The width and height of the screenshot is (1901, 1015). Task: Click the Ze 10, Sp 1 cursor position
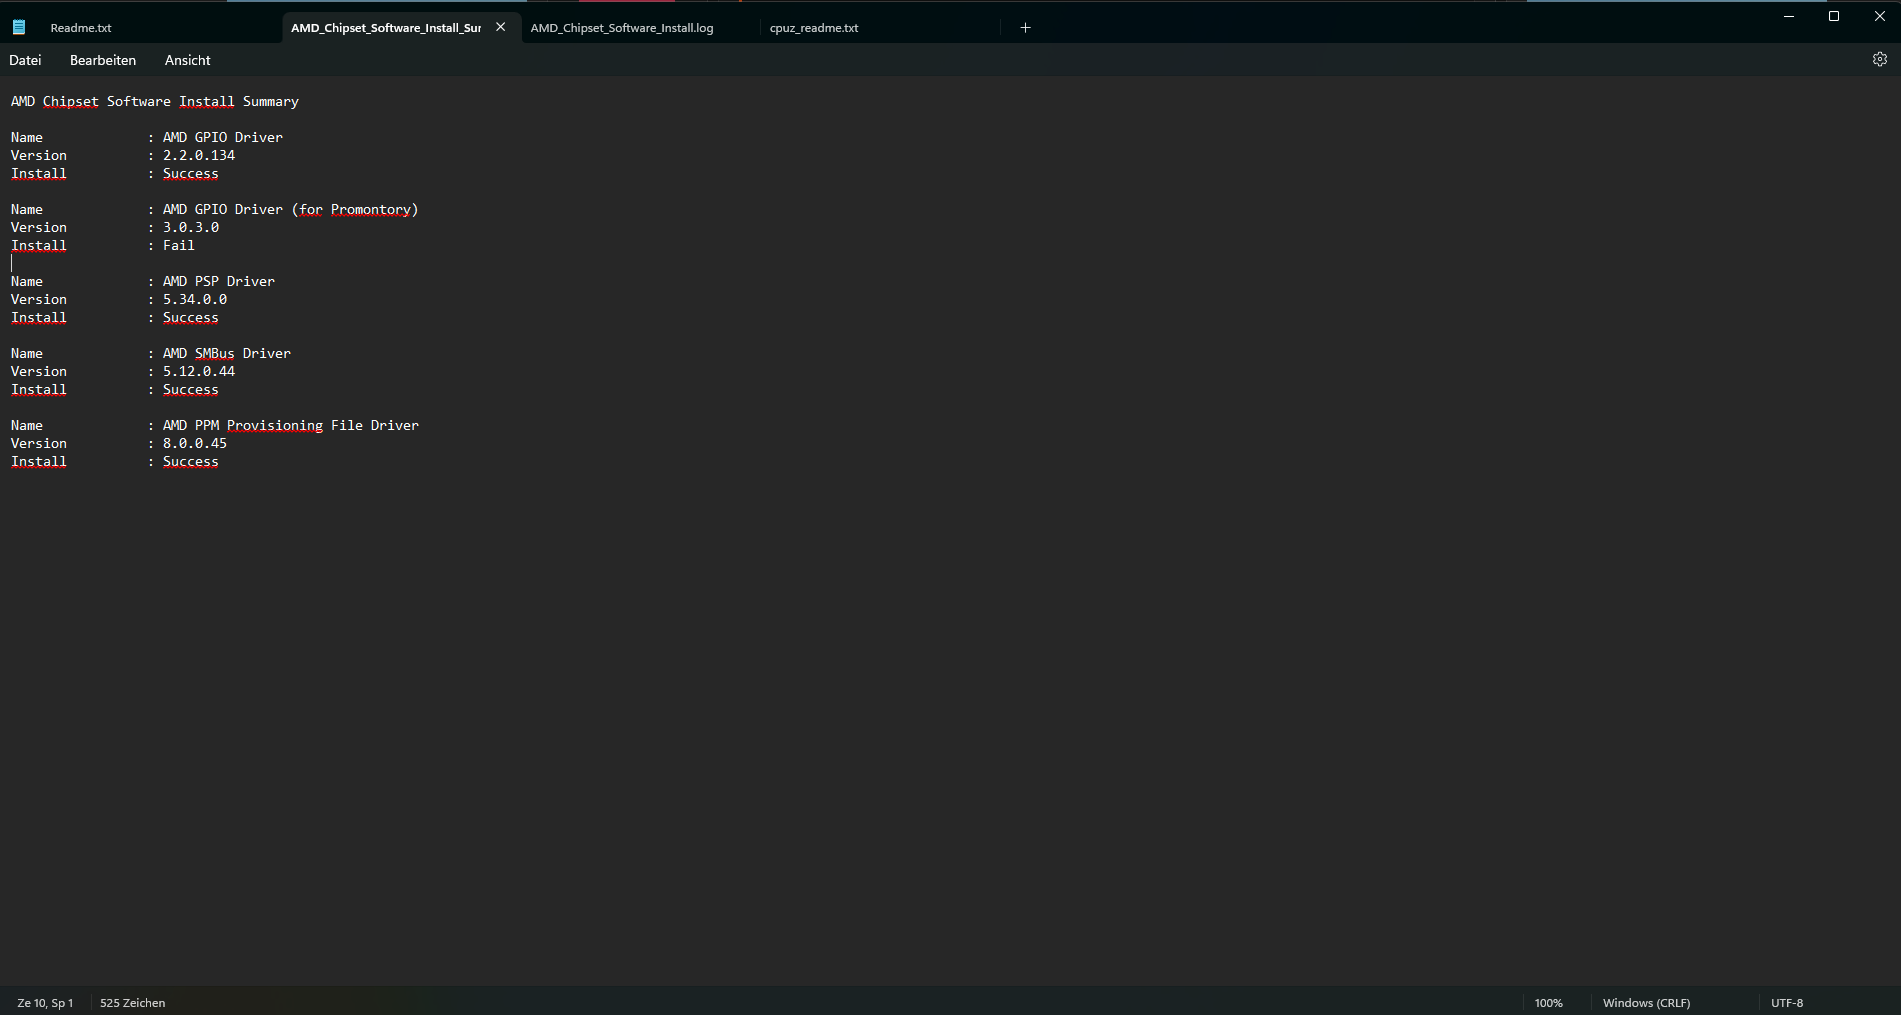tap(45, 1003)
